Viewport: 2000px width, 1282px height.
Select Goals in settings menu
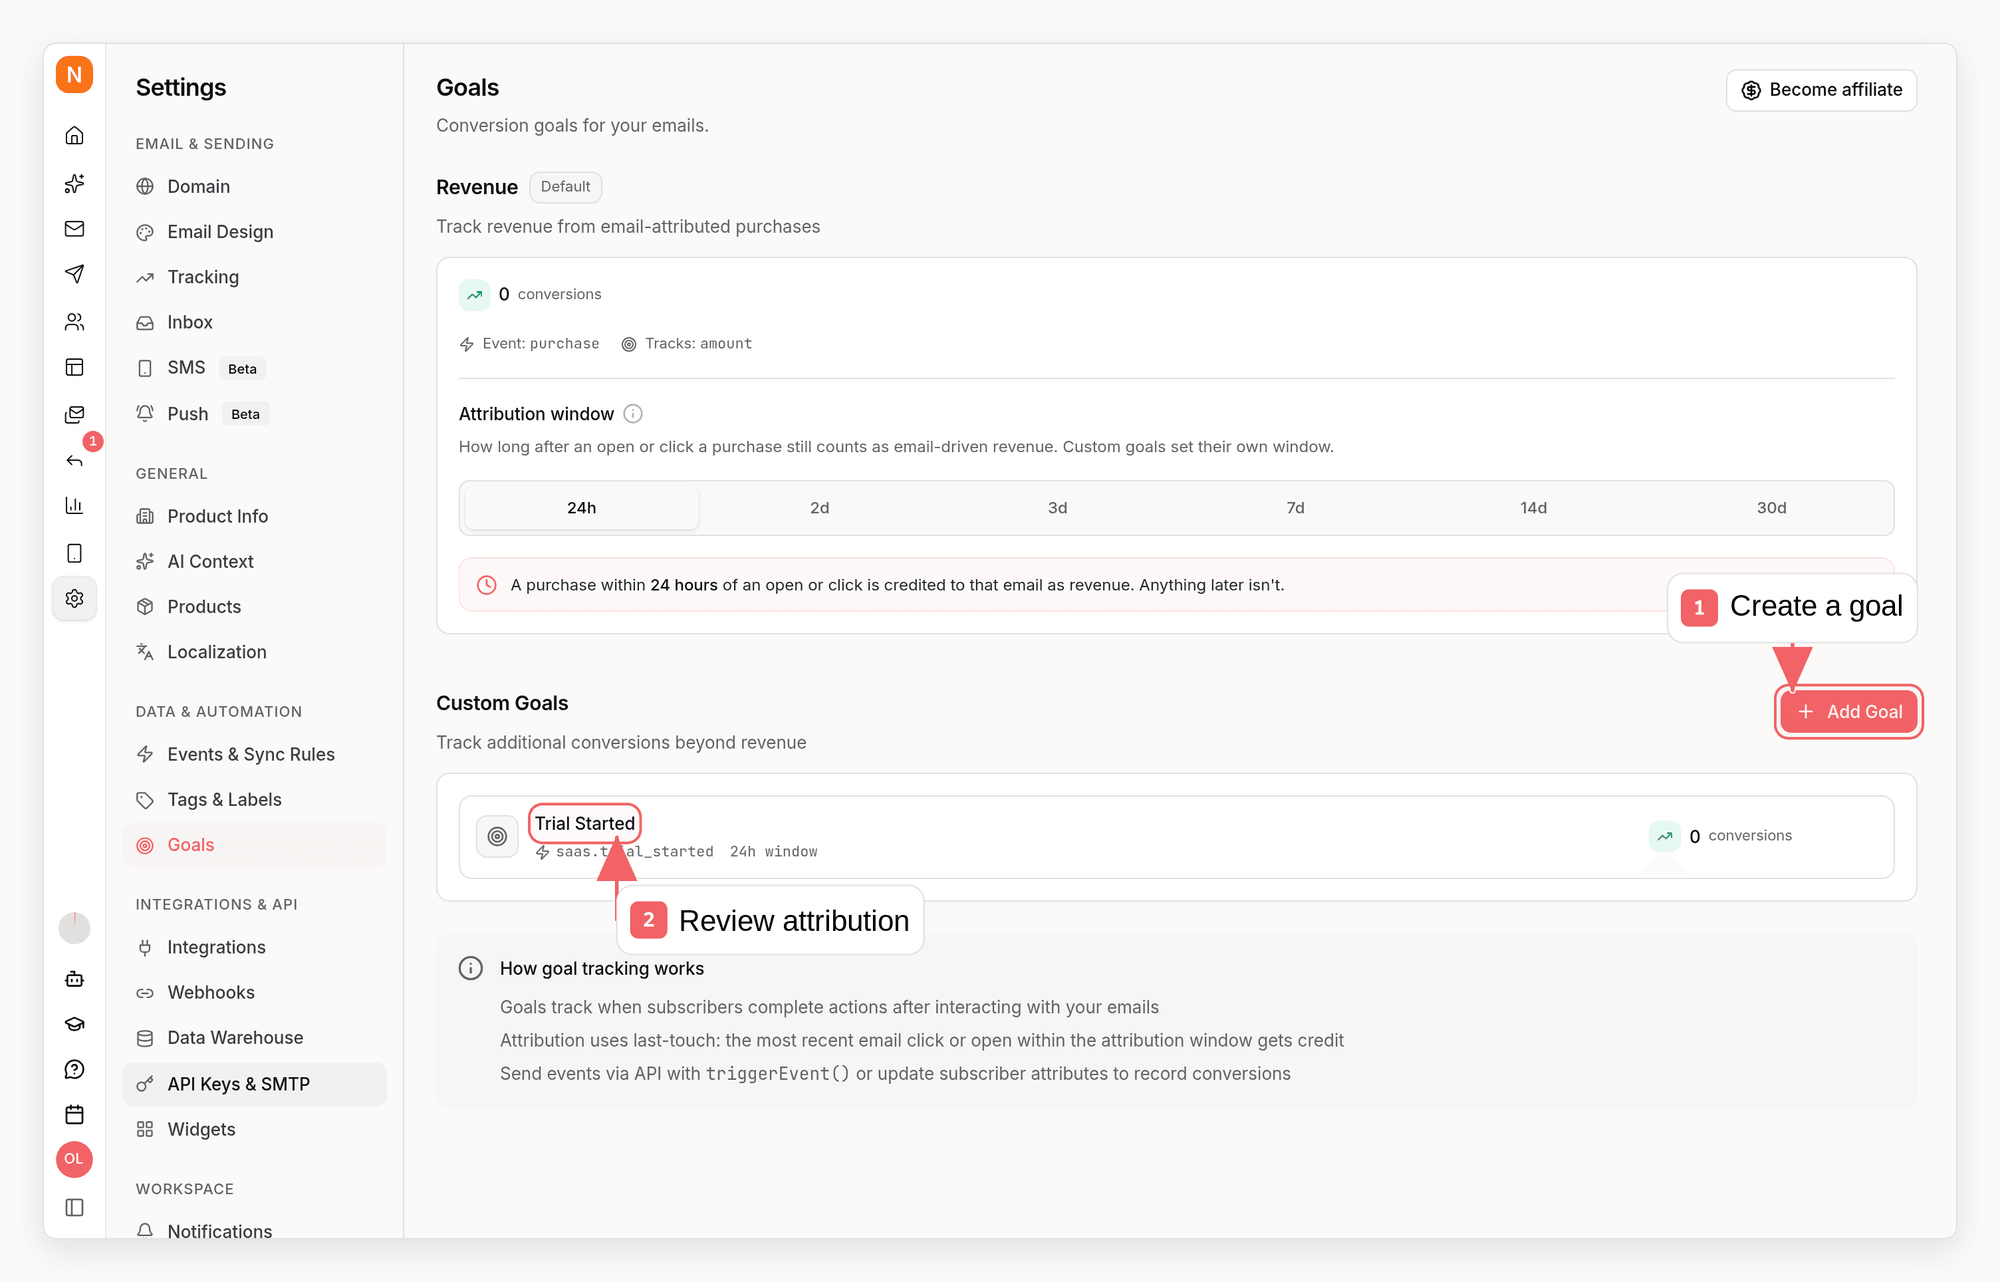click(254, 845)
